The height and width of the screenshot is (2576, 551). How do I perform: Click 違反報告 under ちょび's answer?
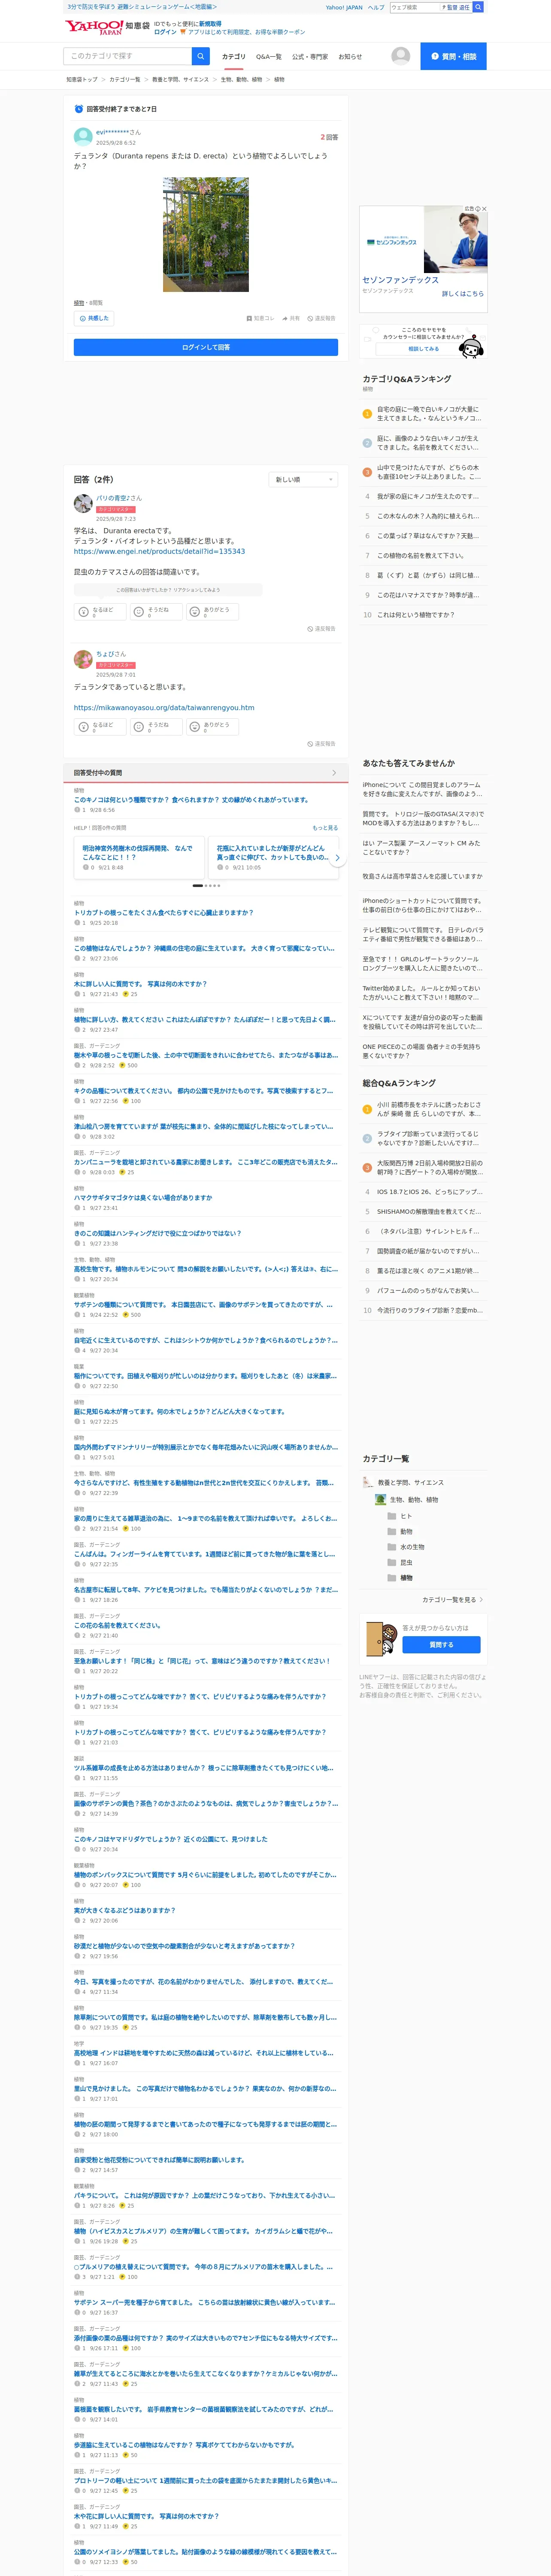pos(321,744)
